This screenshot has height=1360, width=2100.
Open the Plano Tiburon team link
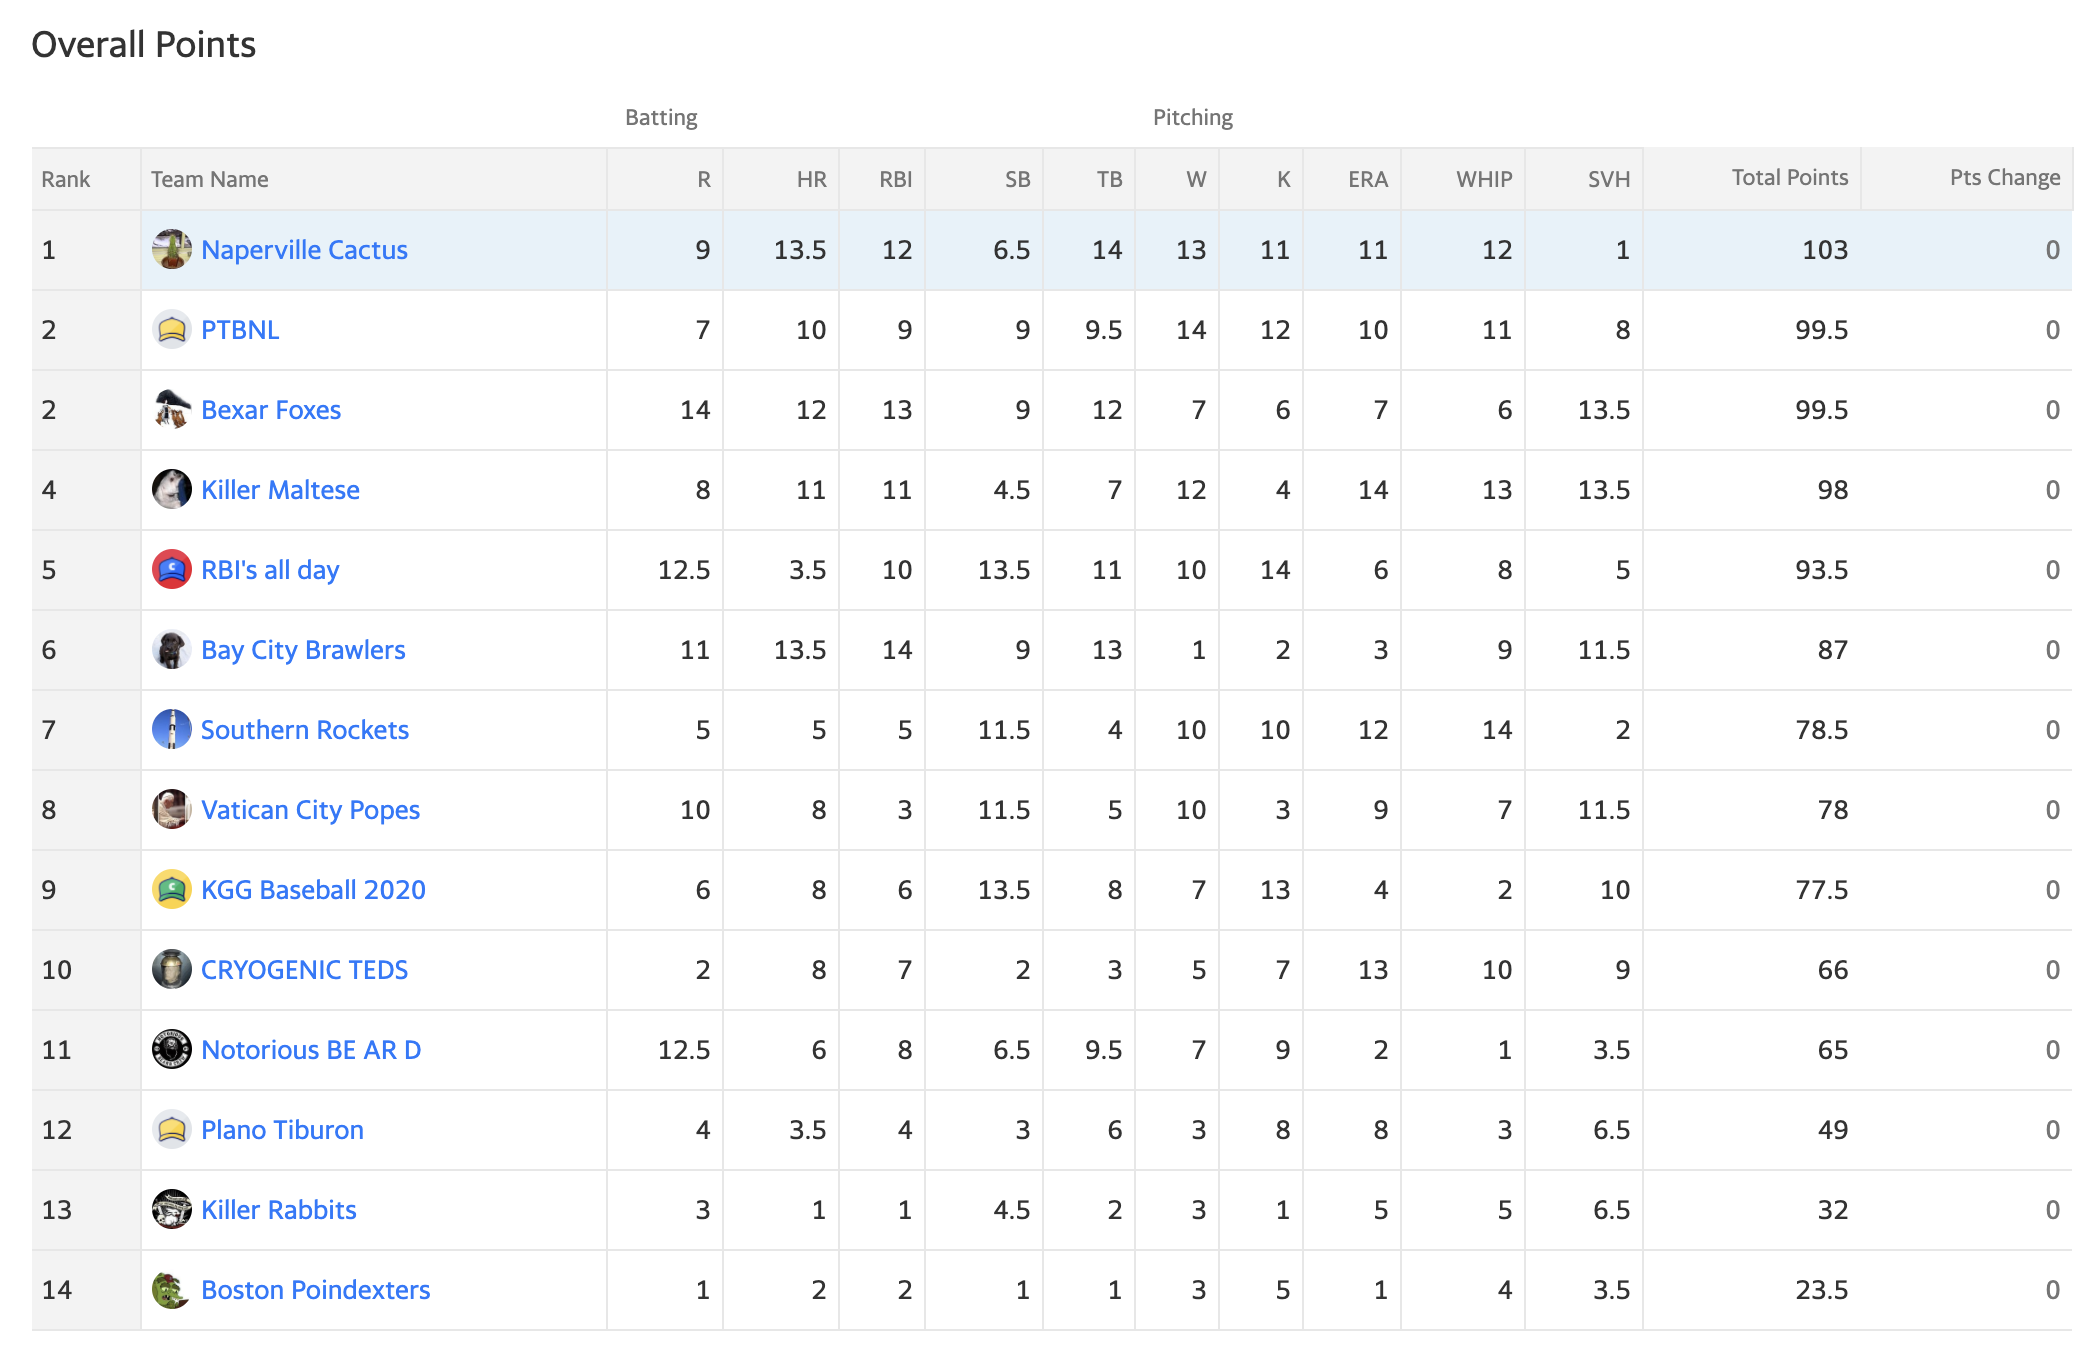282,1130
